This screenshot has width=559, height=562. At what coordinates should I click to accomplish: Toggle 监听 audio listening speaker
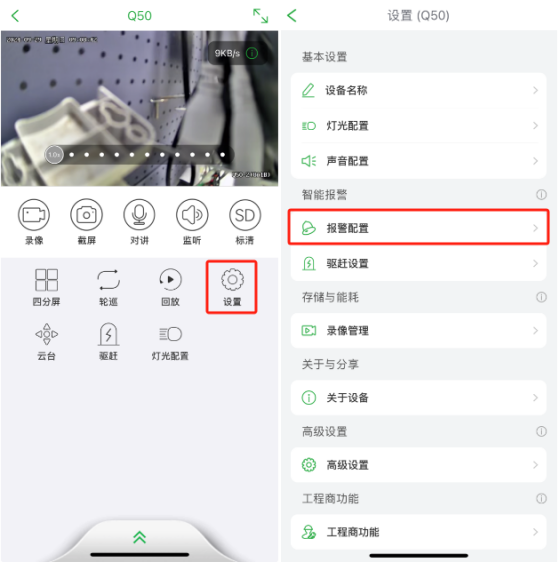pyautogui.click(x=192, y=215)
